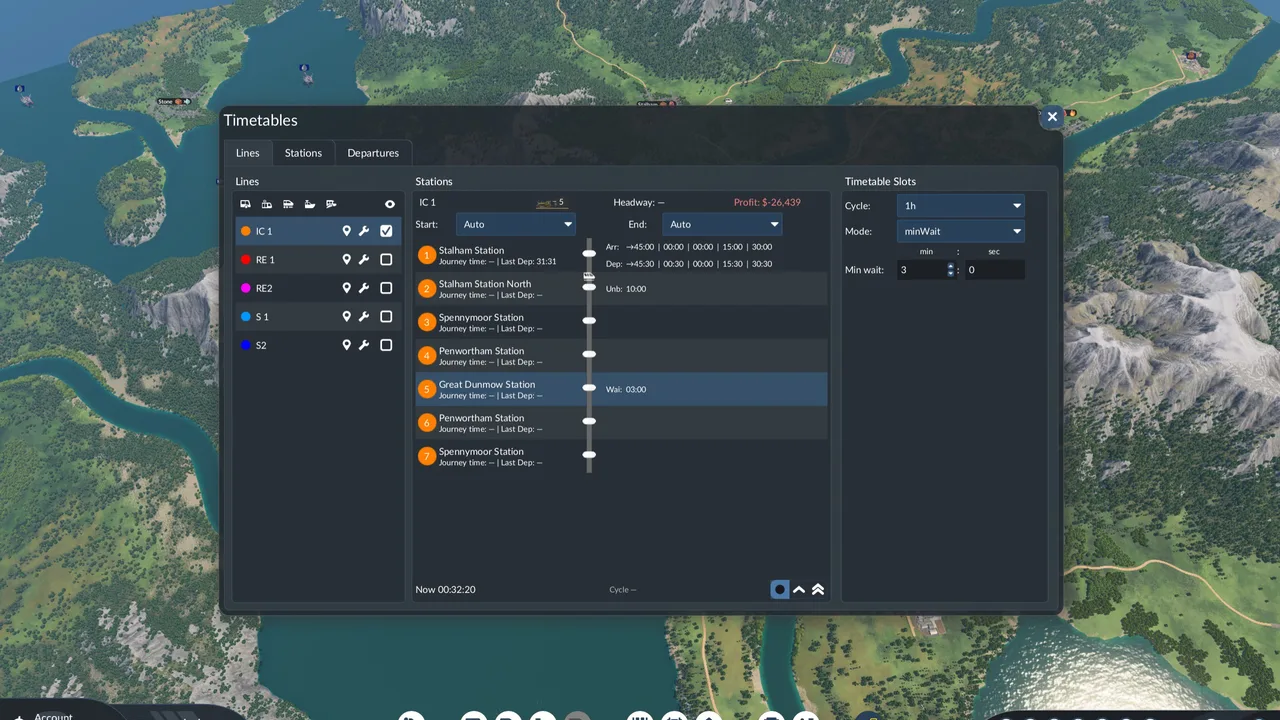
Task: Click the vehicle count icon showing 5
Action: (550, 203)
